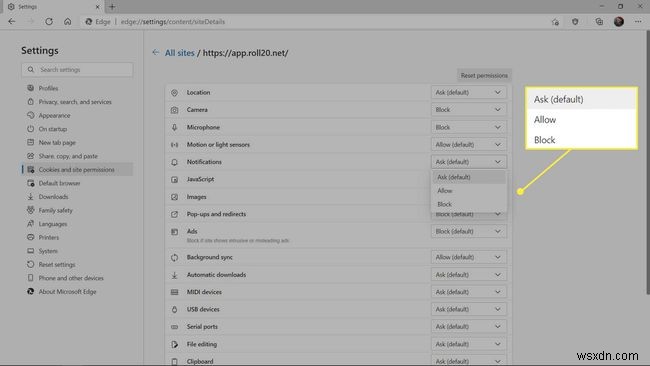Reload the page with refresh icon
The width and height of the screenshot is (650, 366).
tap(49, 22)
